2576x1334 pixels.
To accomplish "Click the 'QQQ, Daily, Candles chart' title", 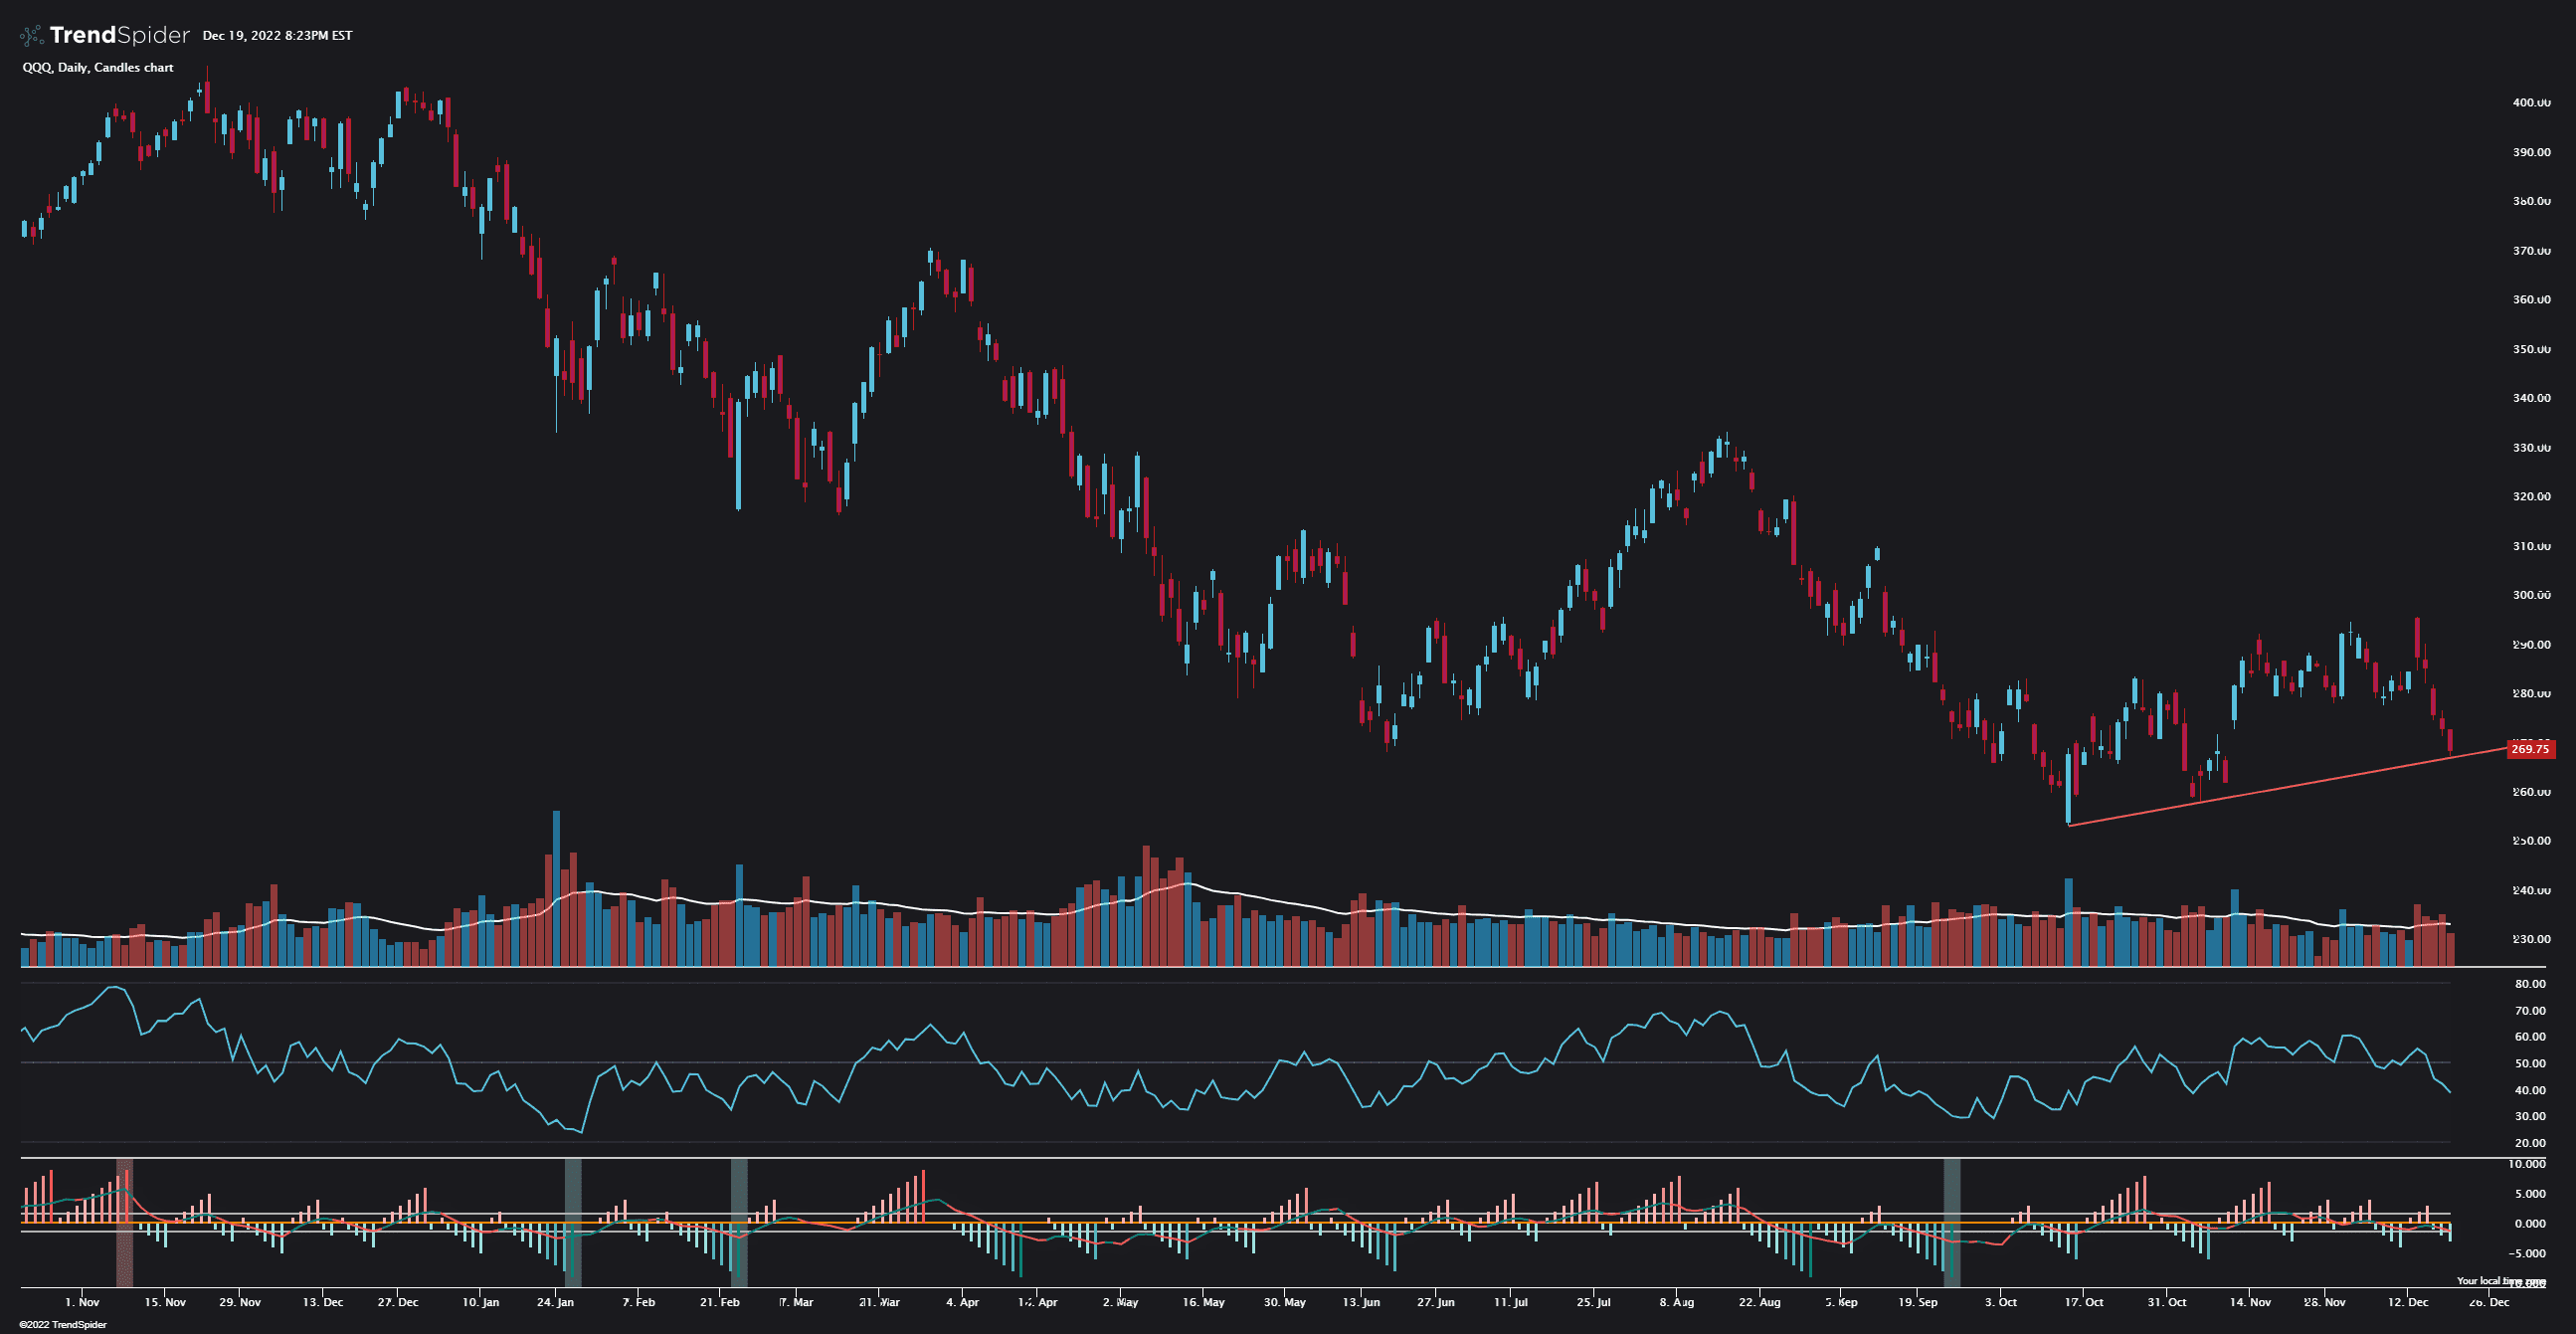I will pos(98,68).
